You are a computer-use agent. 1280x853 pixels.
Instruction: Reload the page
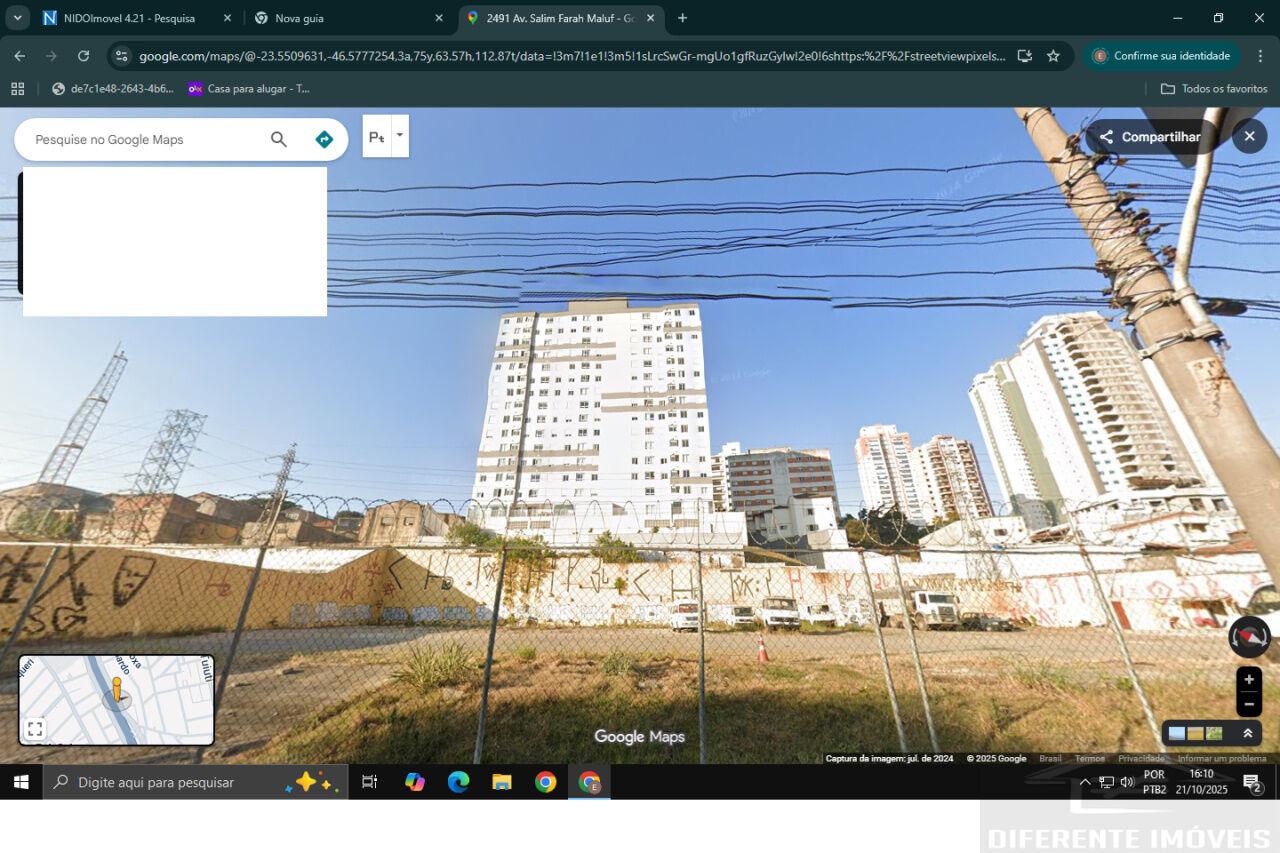(84, 56)
